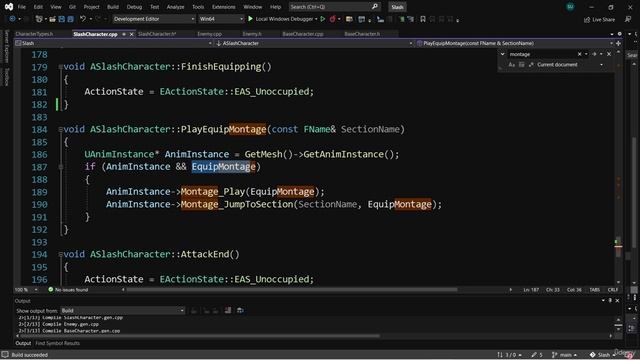Toggle regular expressions in find box
This screenshot has width=640, height=360.
click(531, 64)
